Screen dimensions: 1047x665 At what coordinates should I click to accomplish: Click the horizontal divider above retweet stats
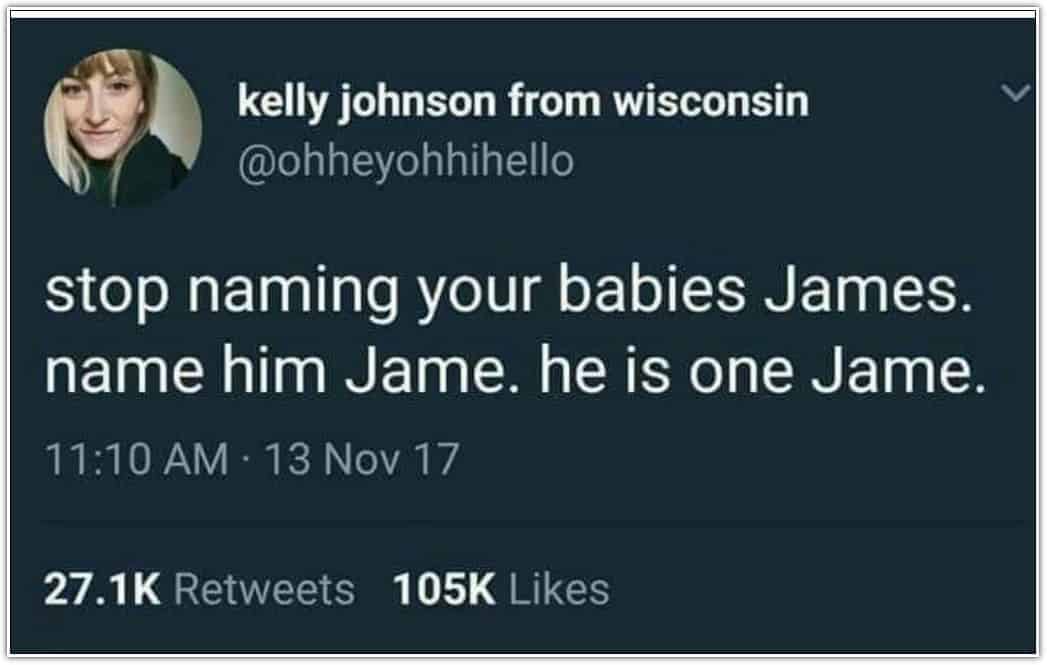(533, 520)
